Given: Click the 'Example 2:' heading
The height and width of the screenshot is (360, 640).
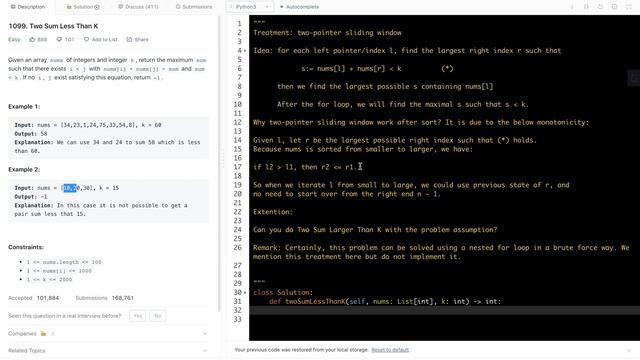Looking at the screenshot, I should (x=24, y=169).
